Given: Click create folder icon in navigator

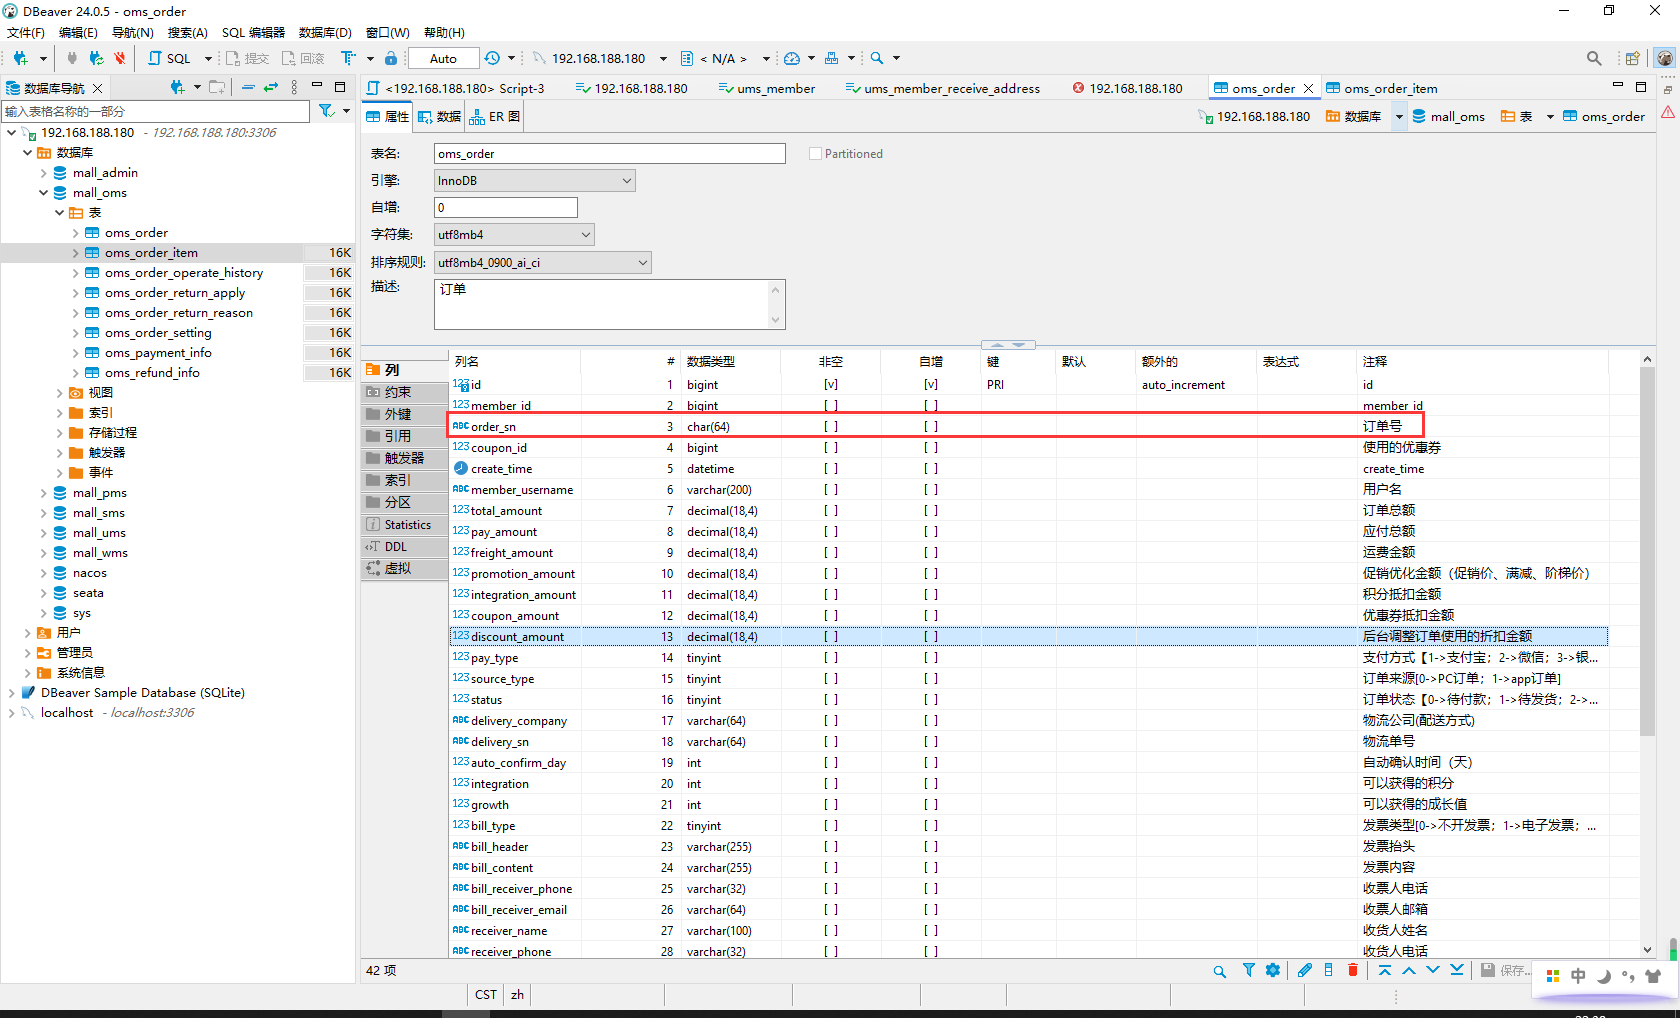Looking at the screenshot, I should 217,87.
